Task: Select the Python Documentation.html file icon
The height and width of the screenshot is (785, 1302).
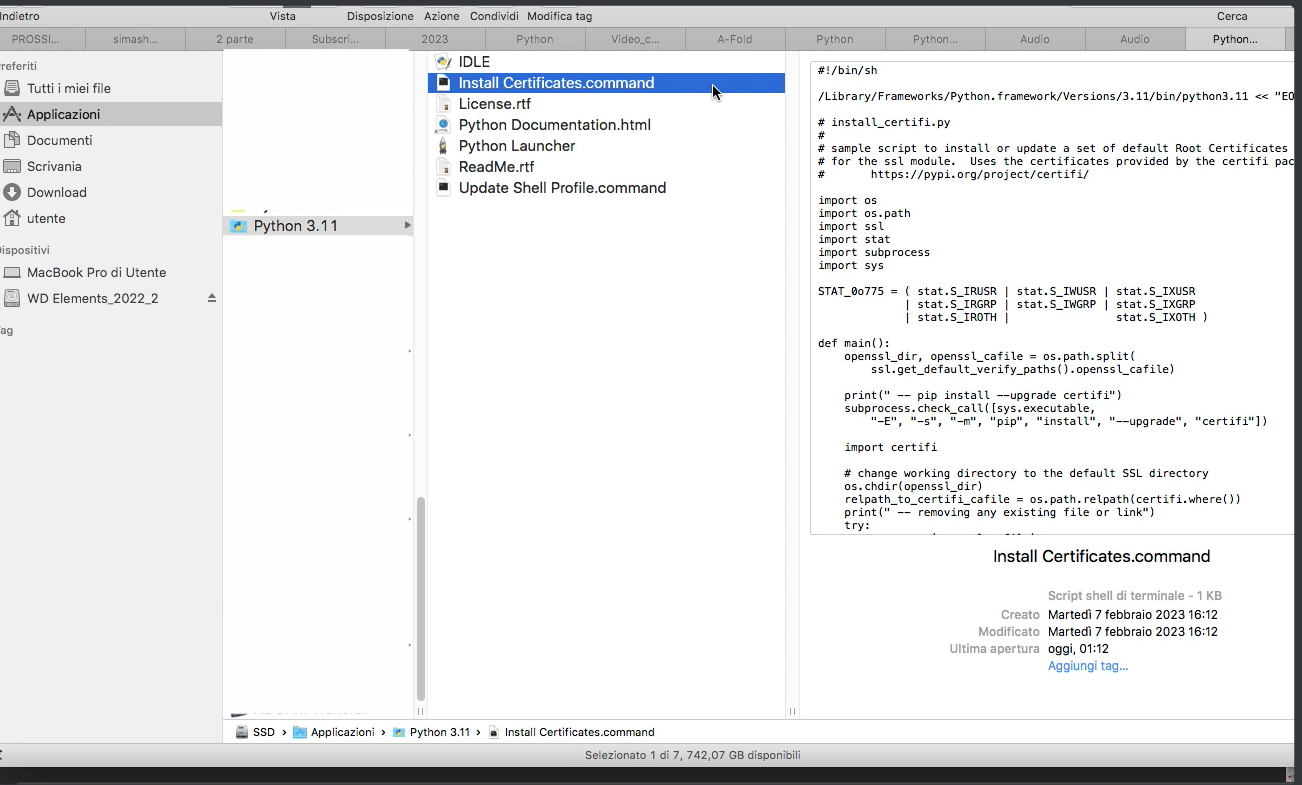Action: click(444, 125)
